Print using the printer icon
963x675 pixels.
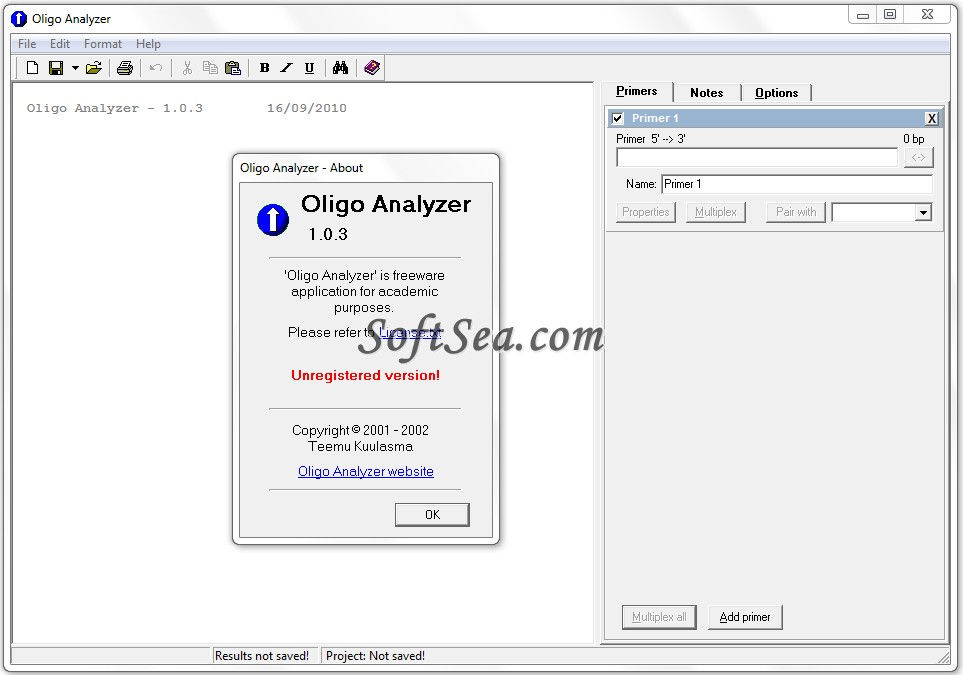point(125,68)
